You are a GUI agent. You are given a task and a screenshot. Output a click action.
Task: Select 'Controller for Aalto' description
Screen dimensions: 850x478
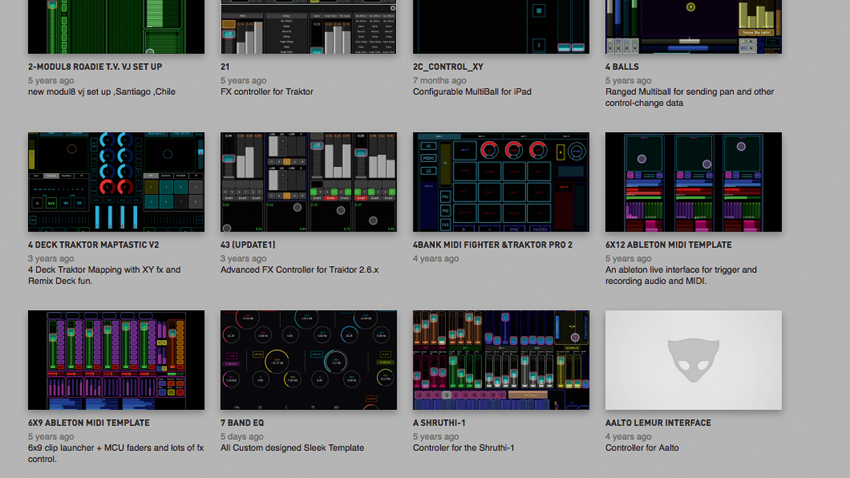point(642,448)
